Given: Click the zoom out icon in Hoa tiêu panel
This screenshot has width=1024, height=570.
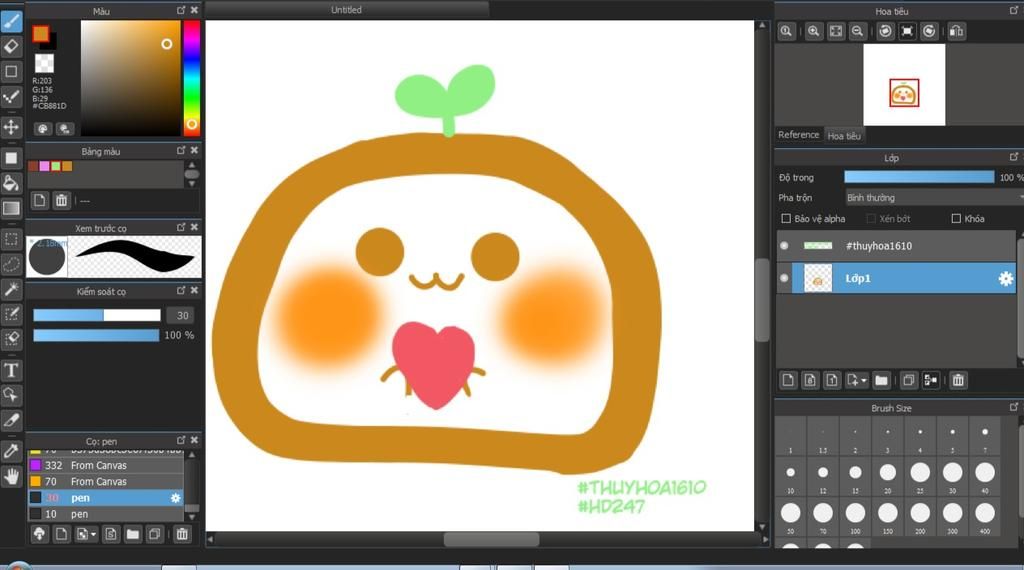Looking at the screenshot, I should [x=857, y=31].
